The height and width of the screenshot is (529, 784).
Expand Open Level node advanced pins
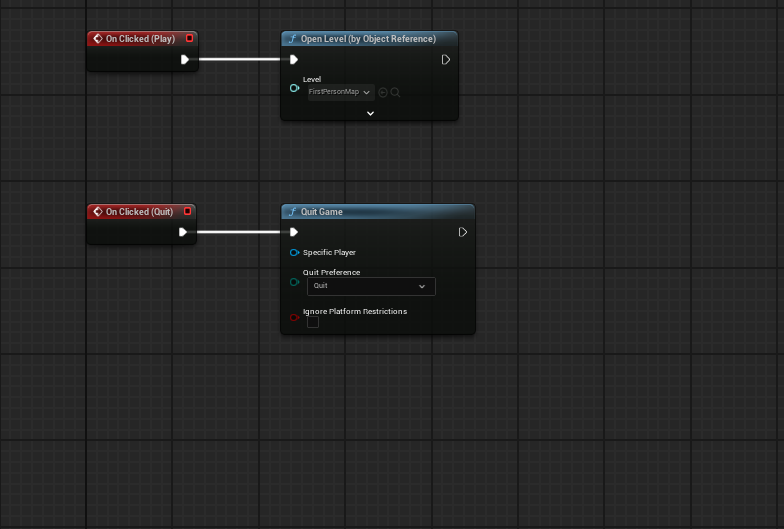pos(370,114)
